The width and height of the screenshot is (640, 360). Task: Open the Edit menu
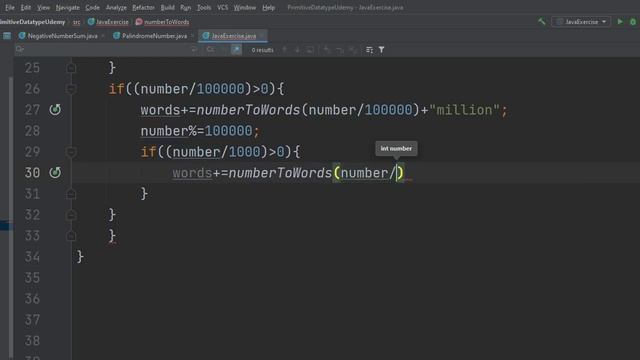(x=25, y=7)
